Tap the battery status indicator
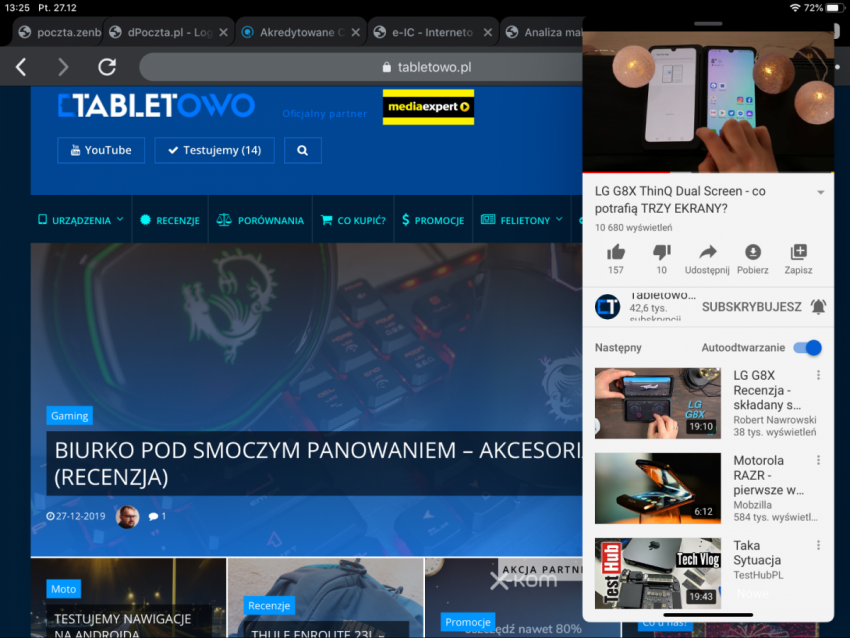850x638 pixels. [835, 8]
